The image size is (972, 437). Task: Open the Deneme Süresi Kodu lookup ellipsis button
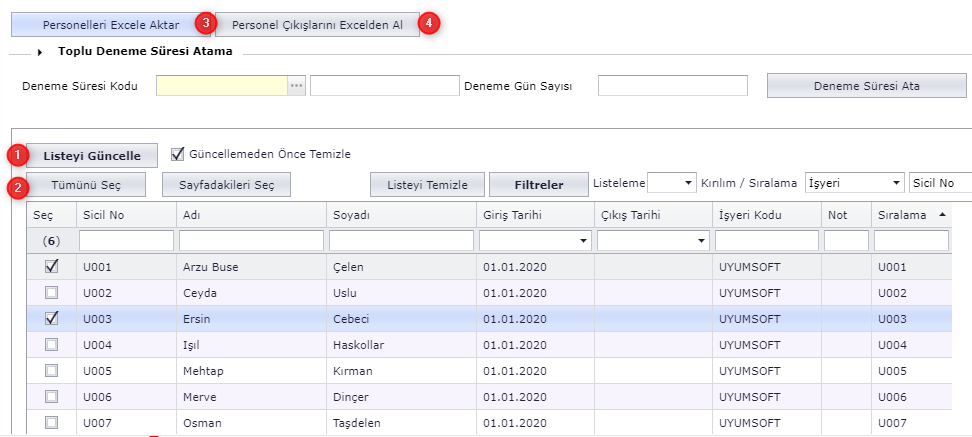click(296, 86)
